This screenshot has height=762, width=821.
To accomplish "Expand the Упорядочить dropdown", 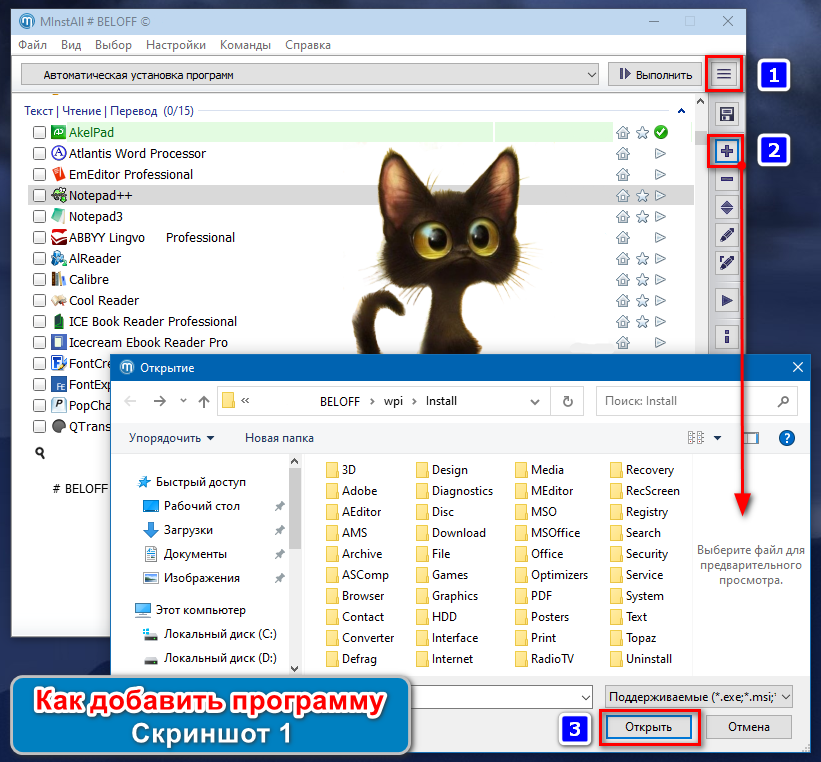I will pos(172,438).
